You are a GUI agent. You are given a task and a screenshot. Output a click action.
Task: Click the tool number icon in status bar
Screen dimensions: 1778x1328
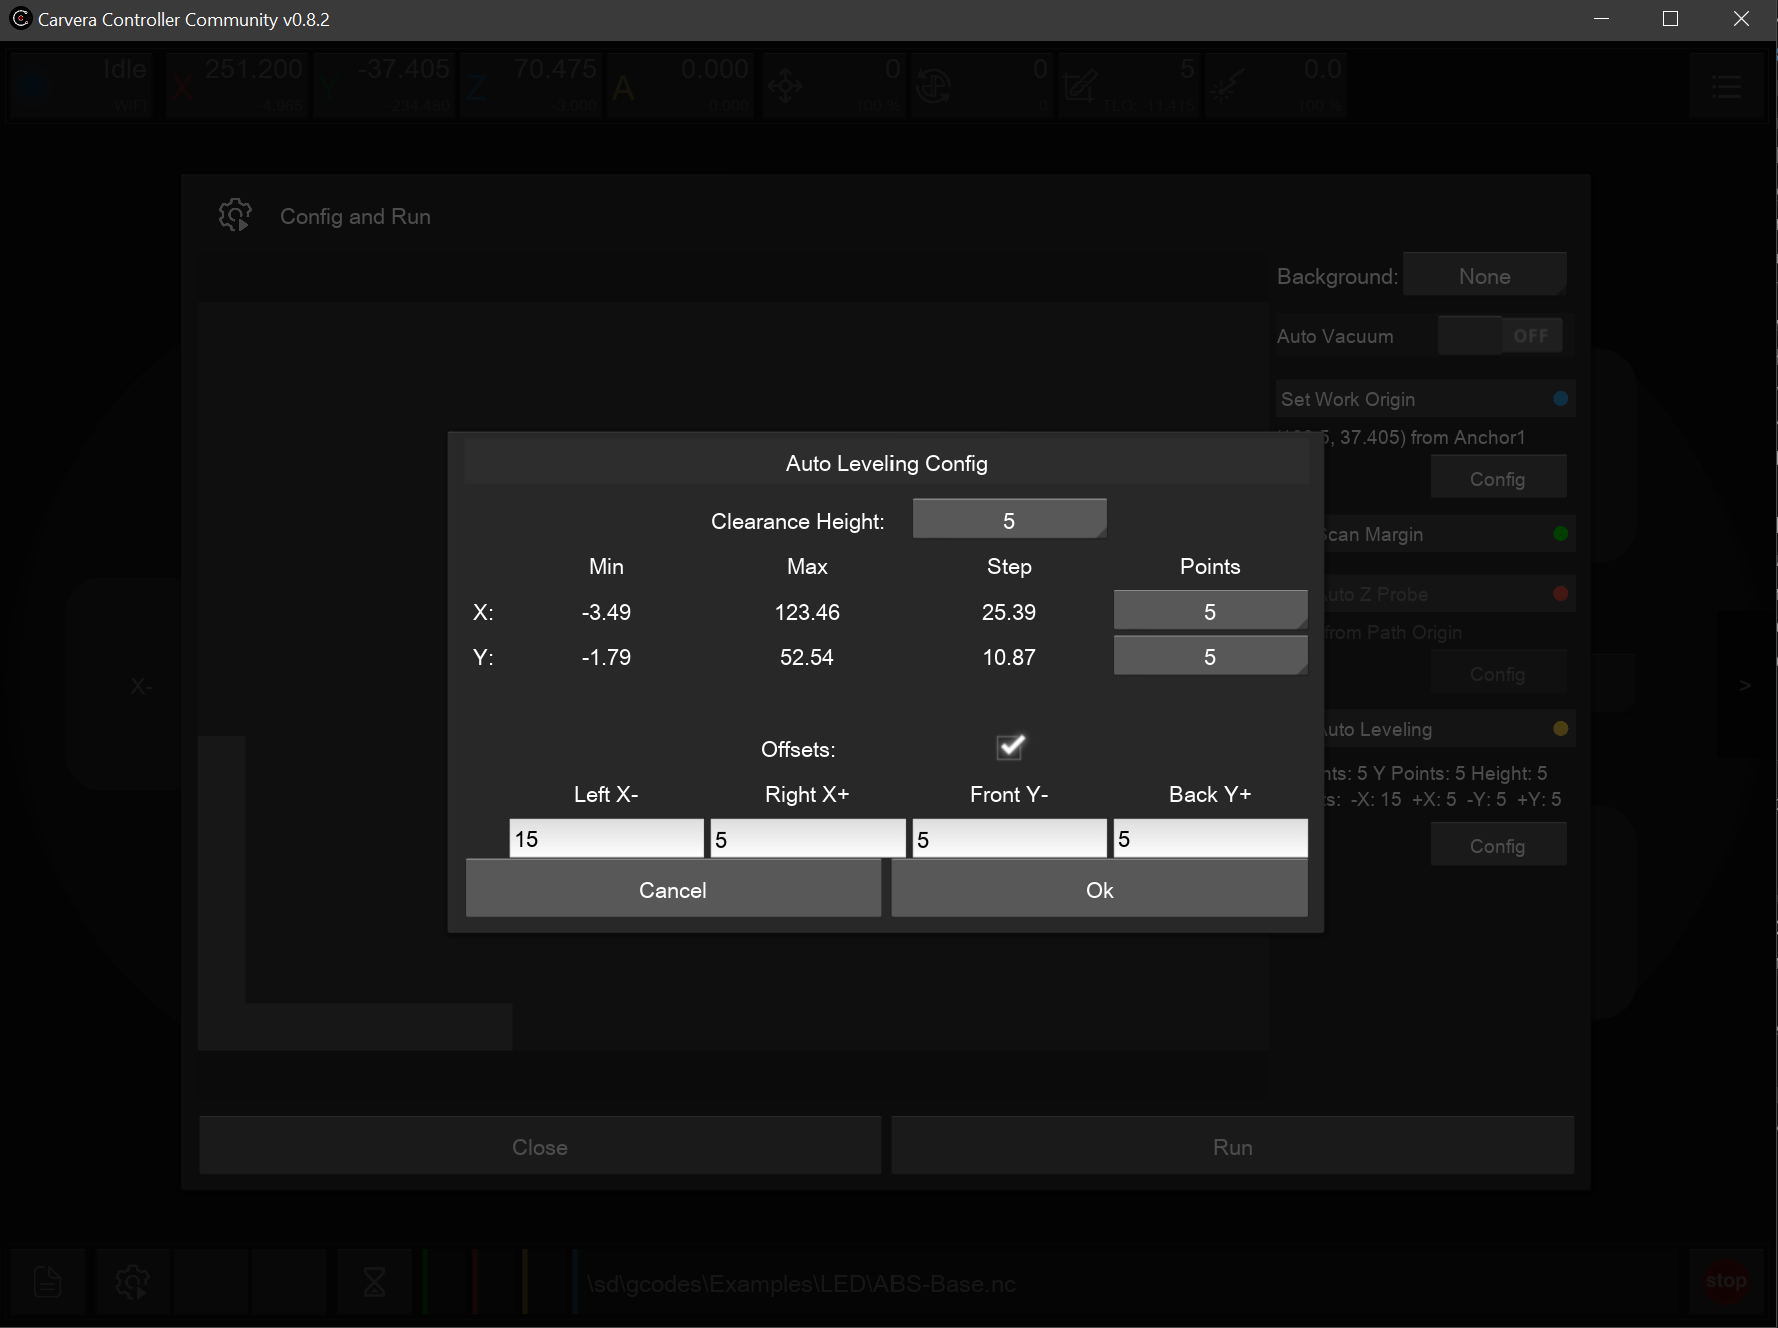click(x=1080, y=87)
